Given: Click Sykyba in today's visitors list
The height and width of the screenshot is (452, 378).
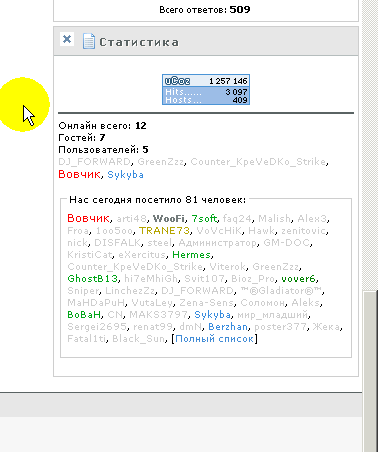Looking at the screenshot, I should pos(213,315).
